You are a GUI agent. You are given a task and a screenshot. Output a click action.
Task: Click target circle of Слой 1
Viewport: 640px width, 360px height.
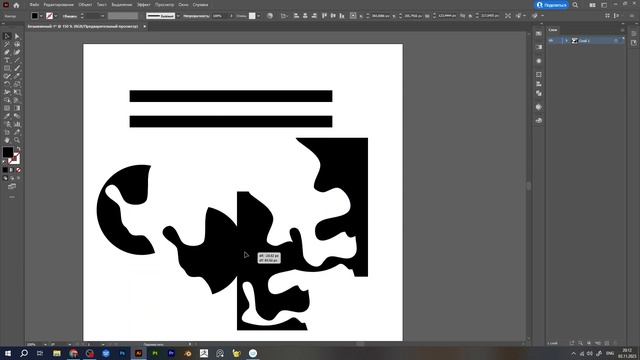616,40
